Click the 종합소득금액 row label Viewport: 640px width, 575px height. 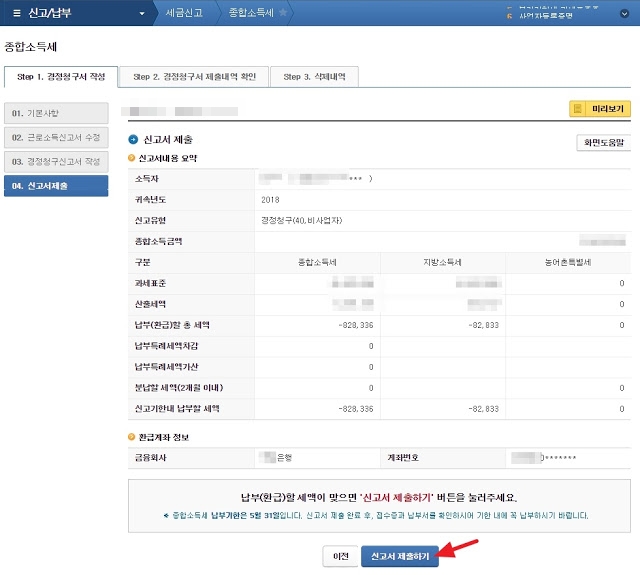[158, 242]
